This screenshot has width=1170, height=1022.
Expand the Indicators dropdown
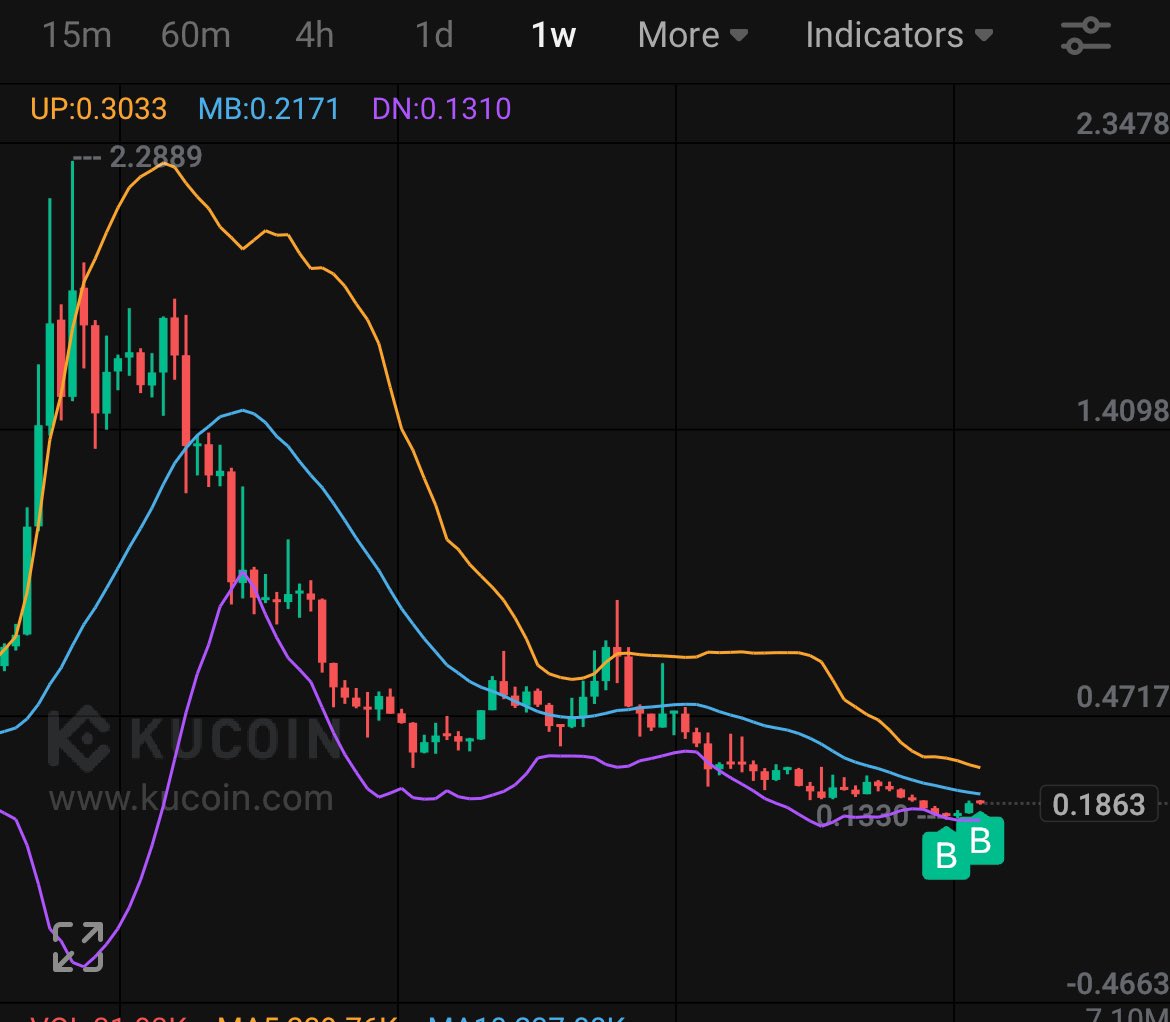tap(899, 35)
